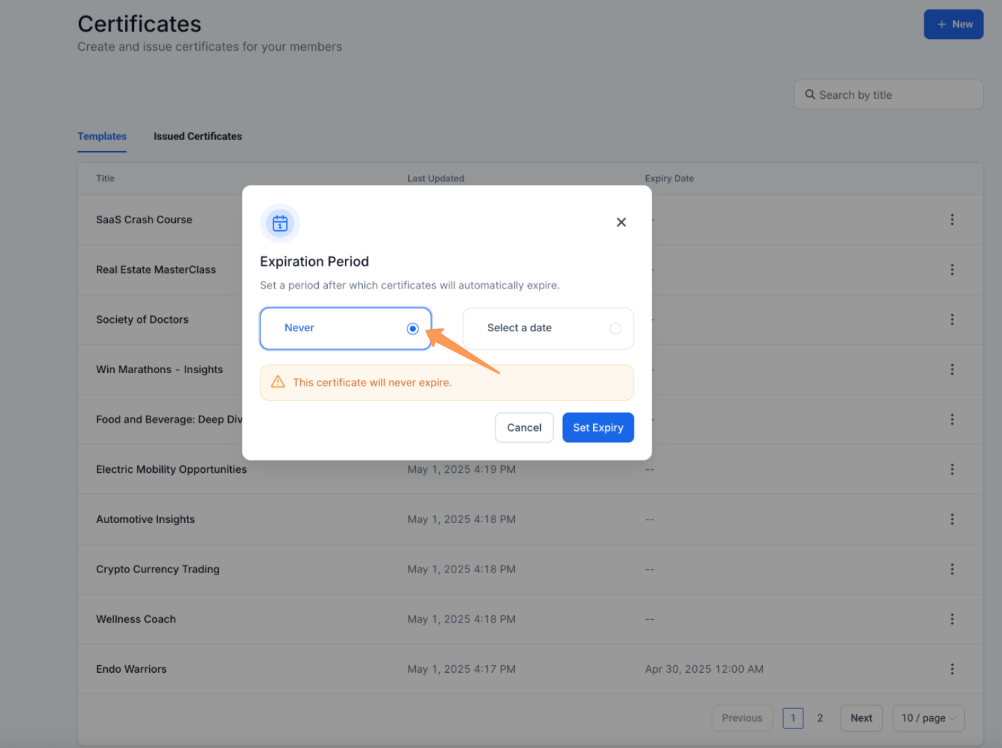Click the Previous page button

(x=742, y=718)
